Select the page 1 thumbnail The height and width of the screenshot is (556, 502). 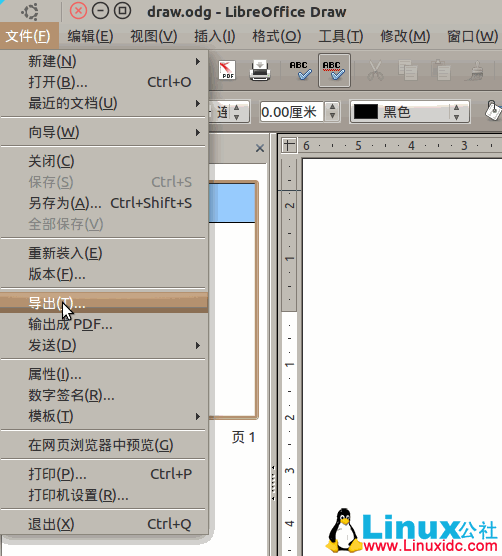click(x=232, y=300)
